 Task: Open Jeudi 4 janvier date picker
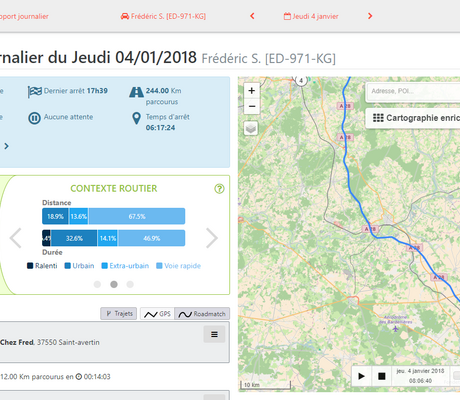[311, 16]
